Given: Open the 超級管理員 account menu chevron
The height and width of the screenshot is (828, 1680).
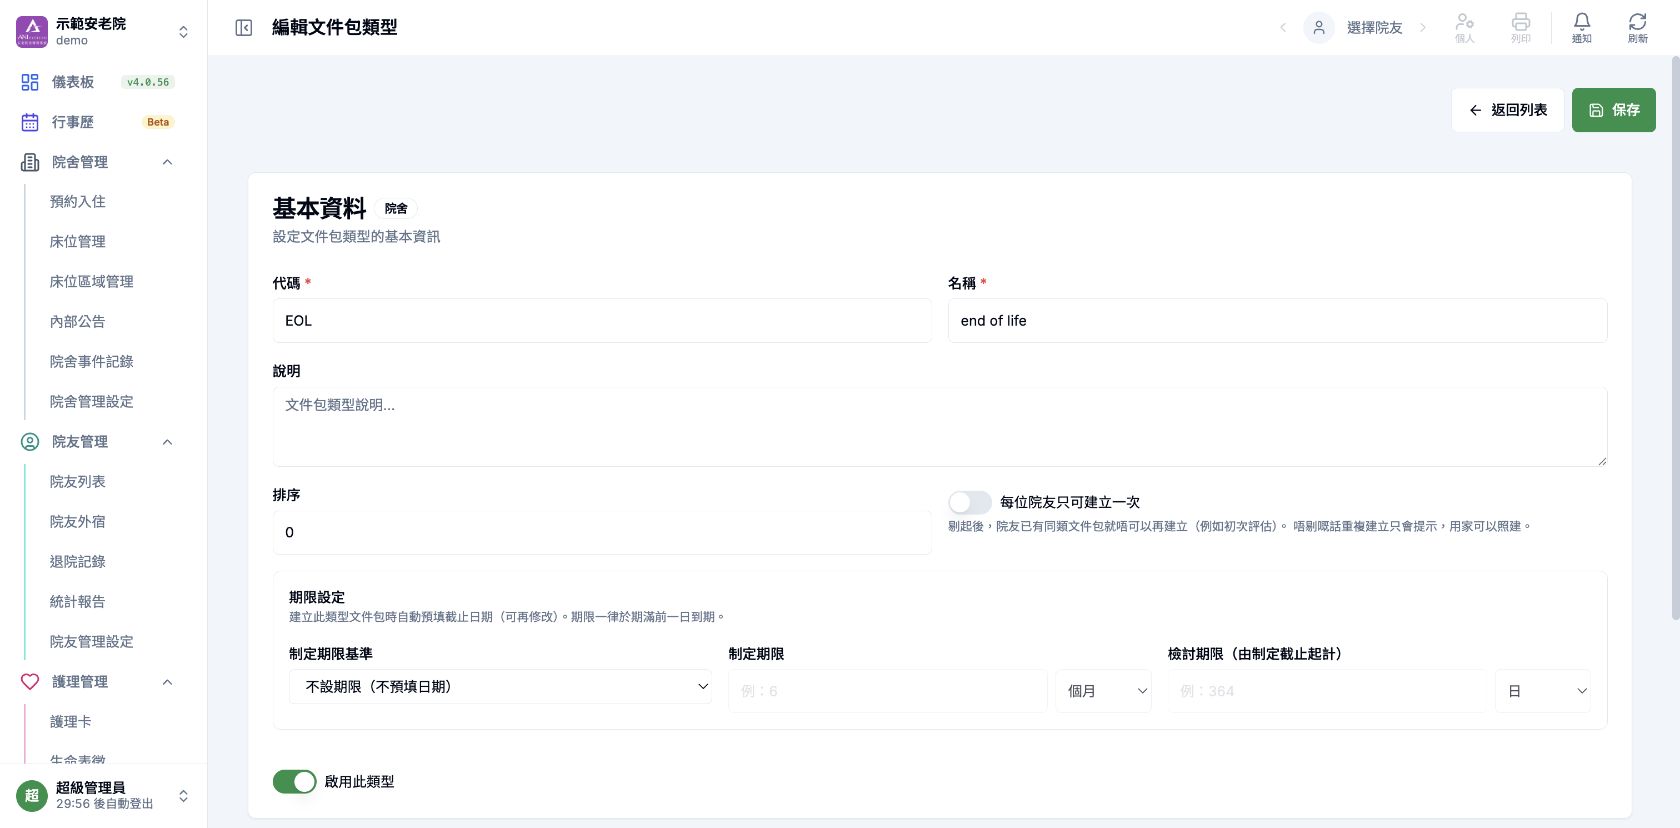Looking at the screenshot, I should tap(183, 796).
